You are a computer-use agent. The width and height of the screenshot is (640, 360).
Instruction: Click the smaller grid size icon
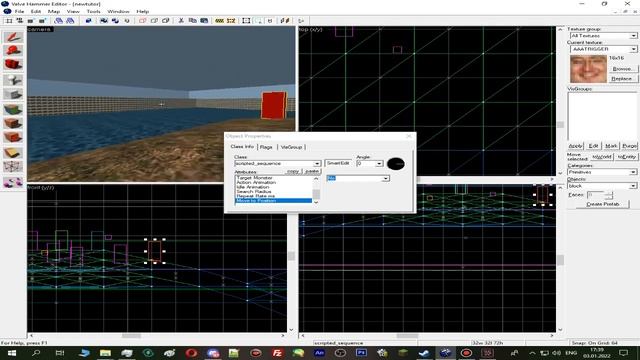(x=31, y=21)
